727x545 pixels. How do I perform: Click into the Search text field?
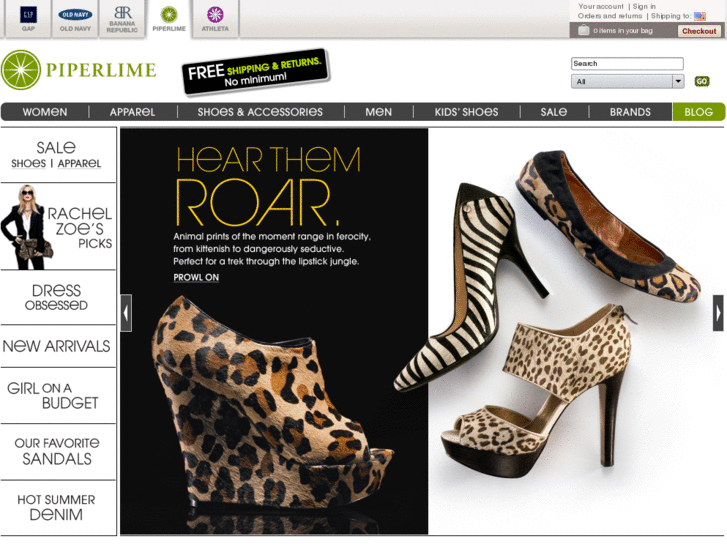tap(627, 64)
